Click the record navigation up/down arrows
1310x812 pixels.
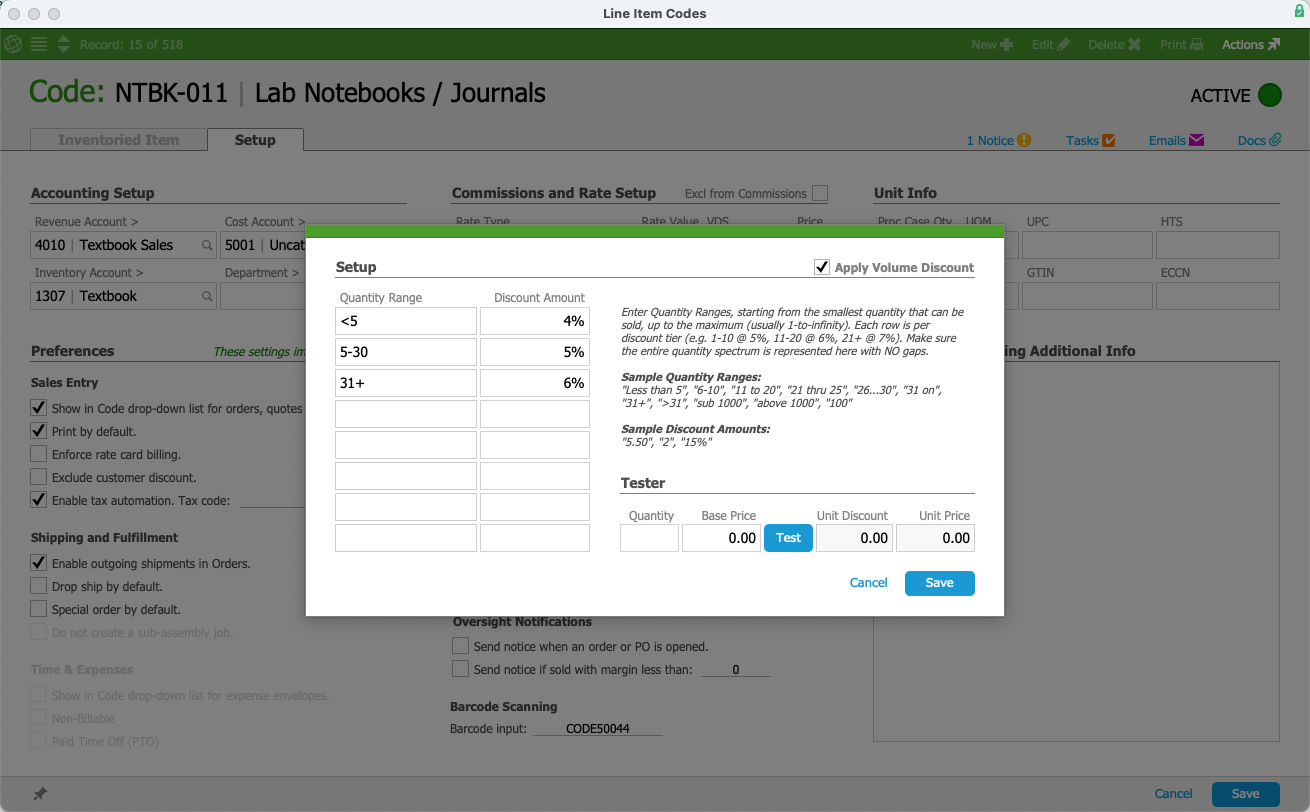point(64,44)
